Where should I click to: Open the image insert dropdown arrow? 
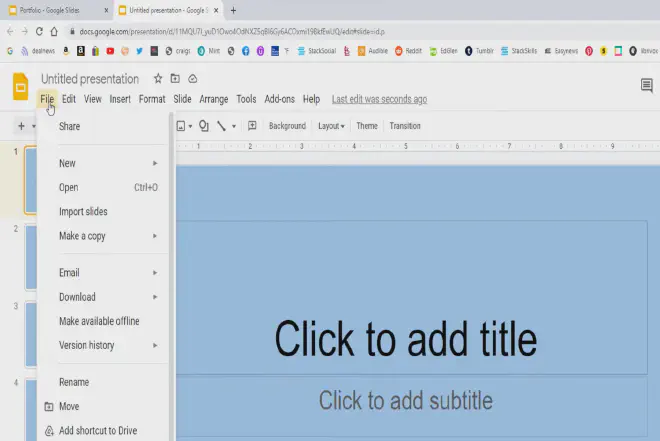(190, 126)
